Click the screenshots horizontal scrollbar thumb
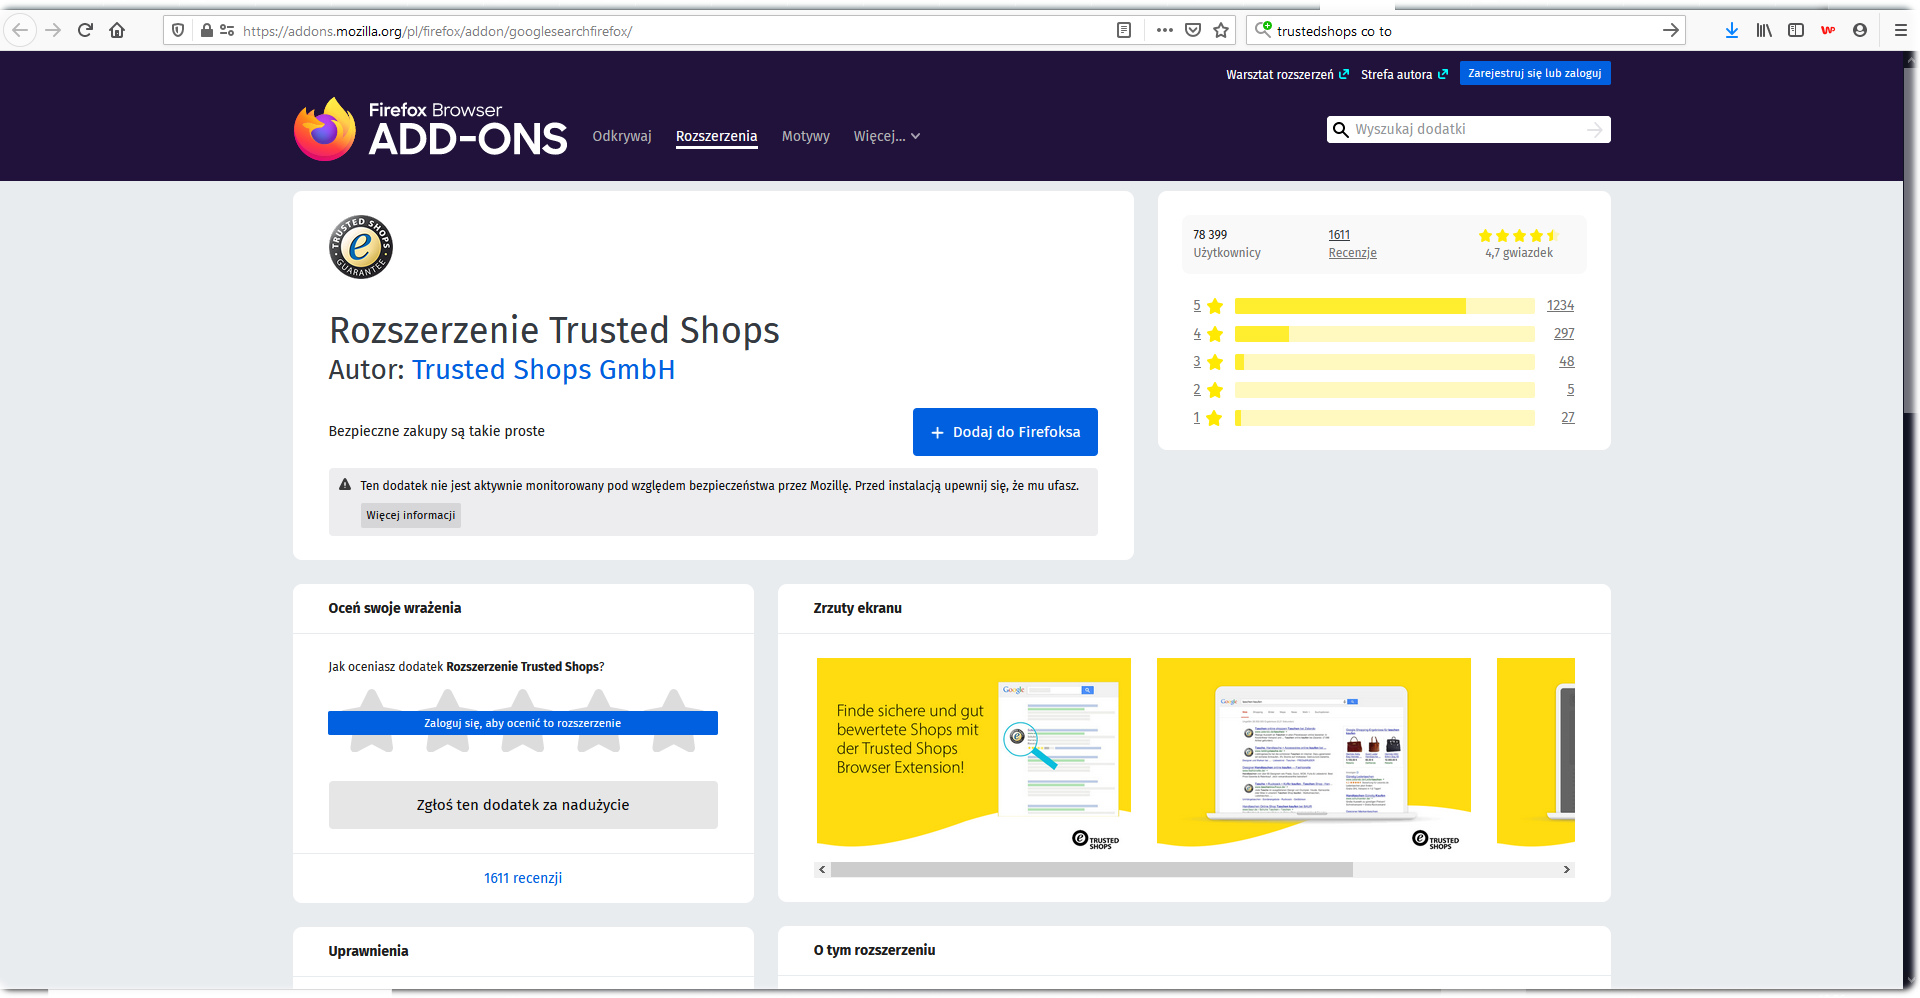Image resolution: width=1920 pixels, height=998 pixels. 1092,870
